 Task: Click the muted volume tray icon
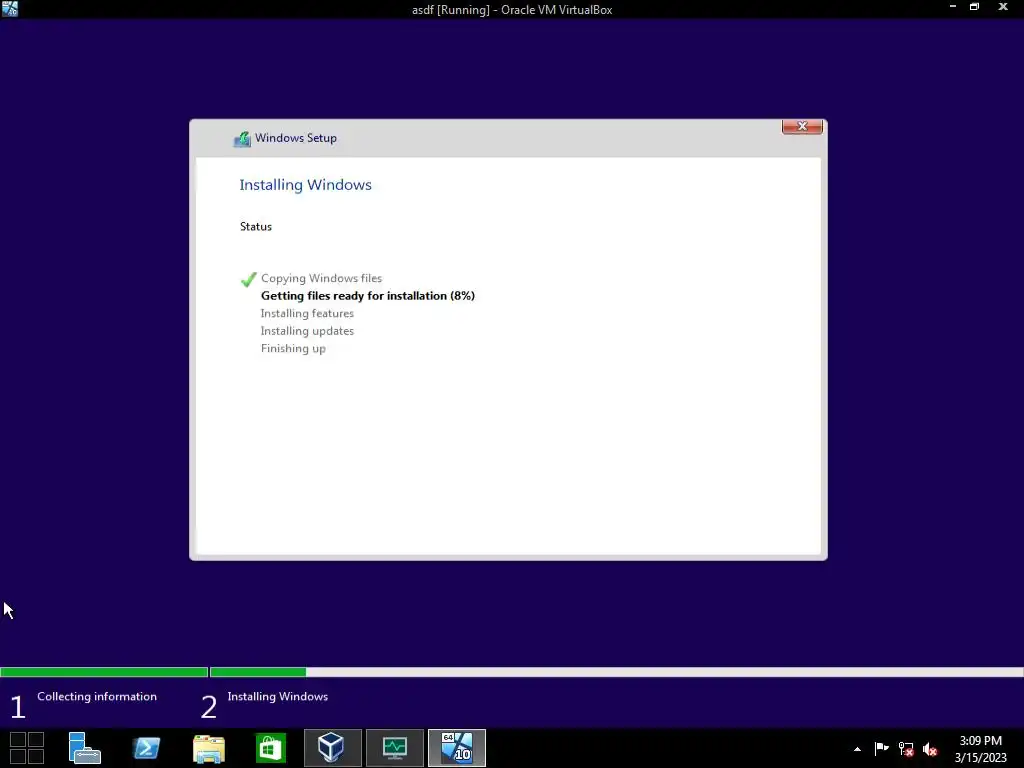(x=930, y=749)
